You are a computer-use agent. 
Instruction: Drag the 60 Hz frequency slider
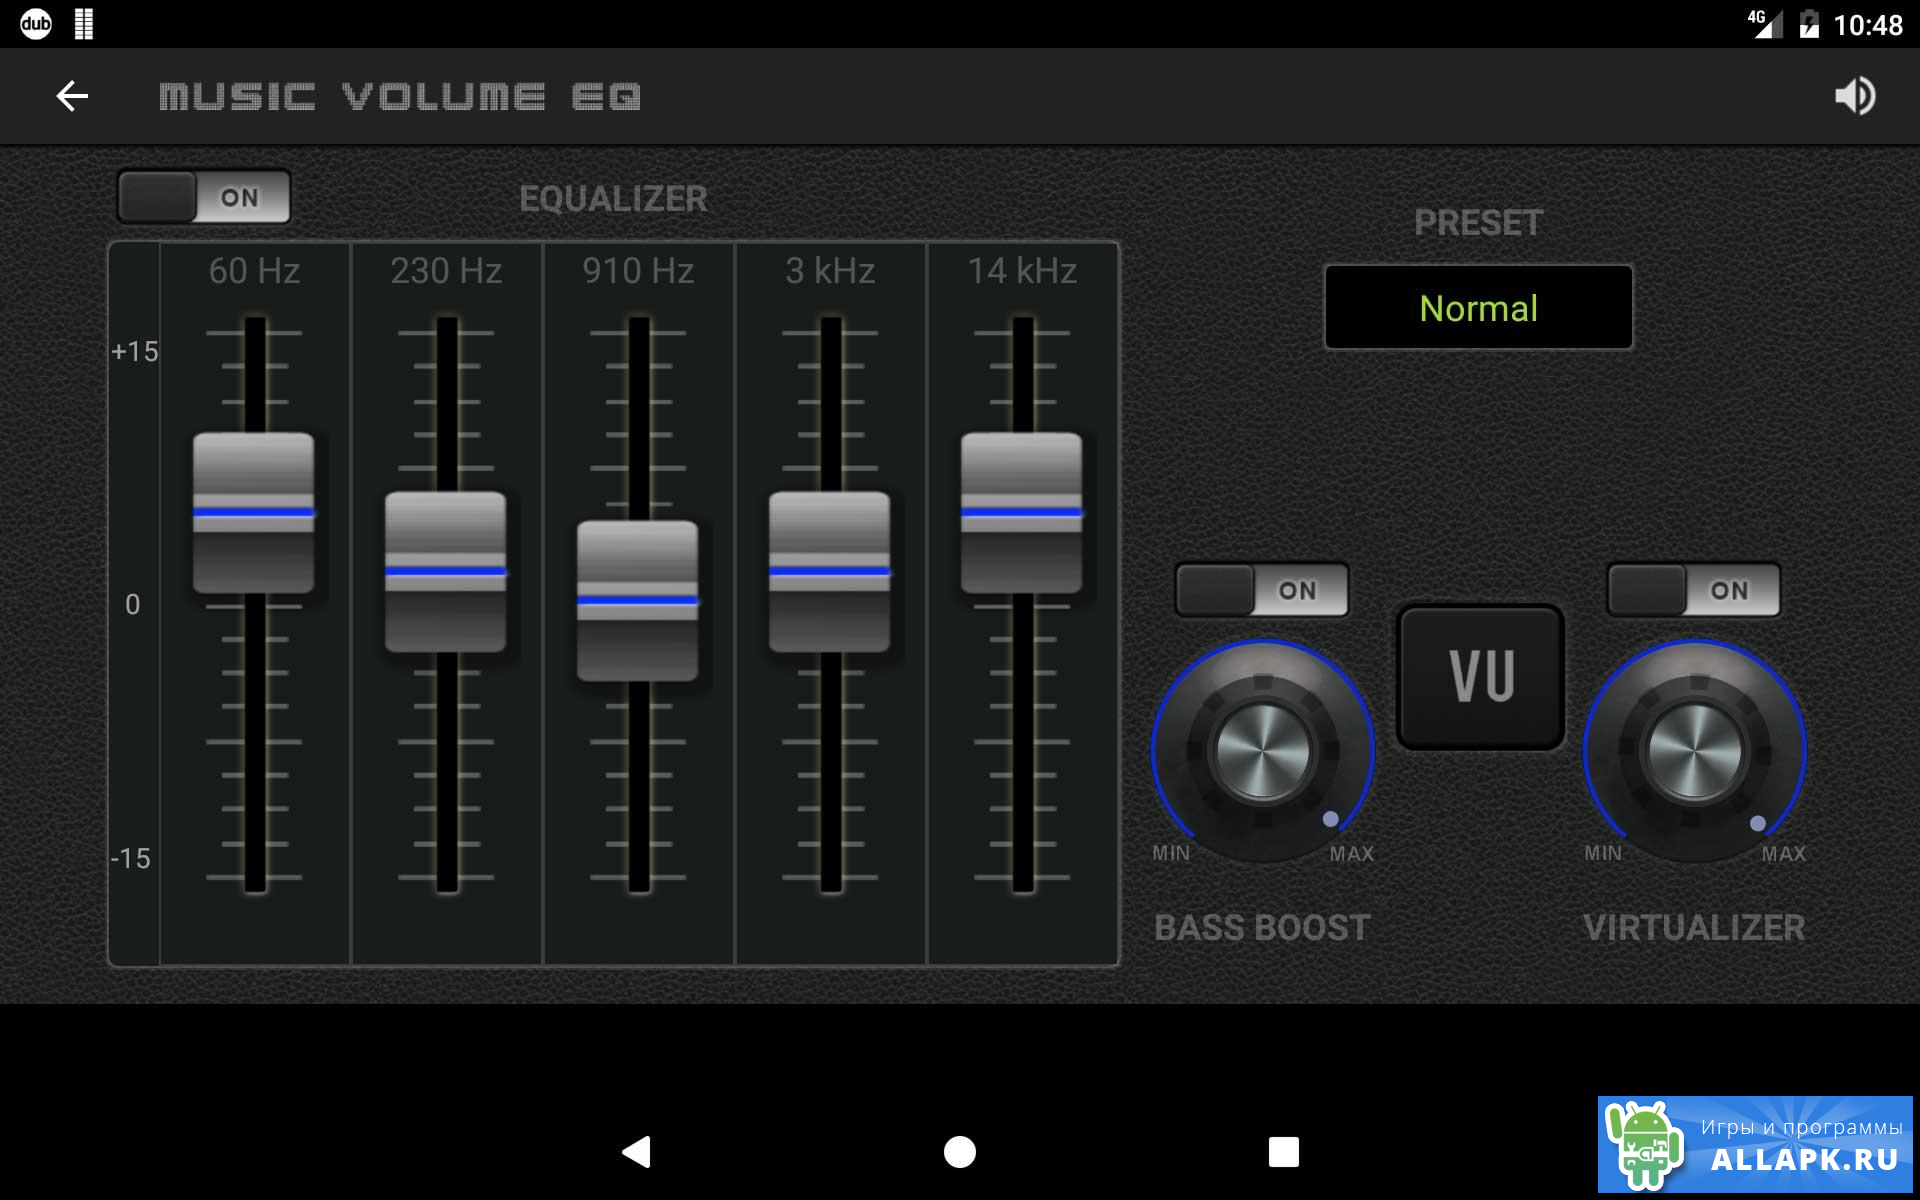pos(253,512)
